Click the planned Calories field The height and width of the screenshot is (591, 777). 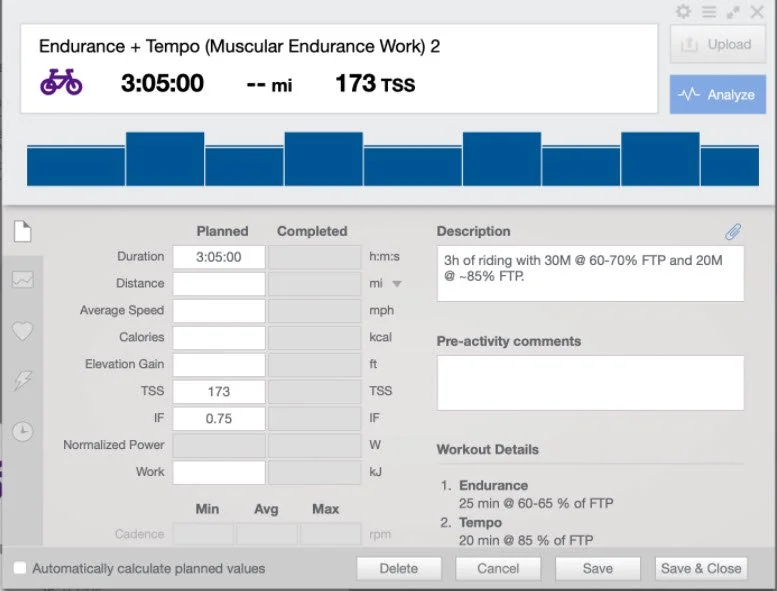click(x=219, y=337)
